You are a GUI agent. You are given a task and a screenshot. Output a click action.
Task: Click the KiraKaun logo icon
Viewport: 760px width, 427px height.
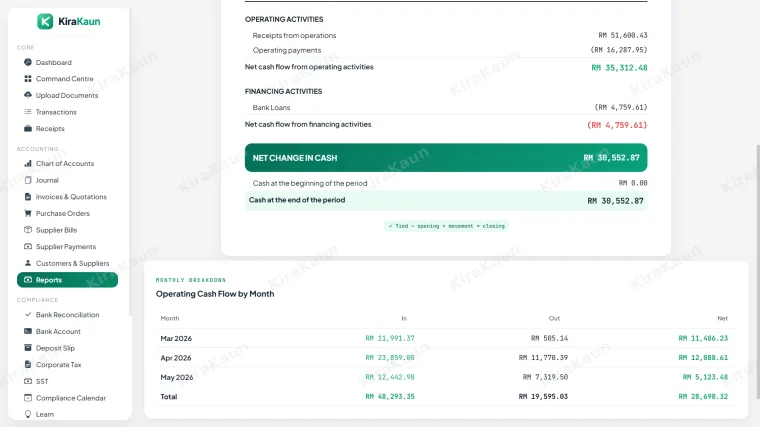45,21
